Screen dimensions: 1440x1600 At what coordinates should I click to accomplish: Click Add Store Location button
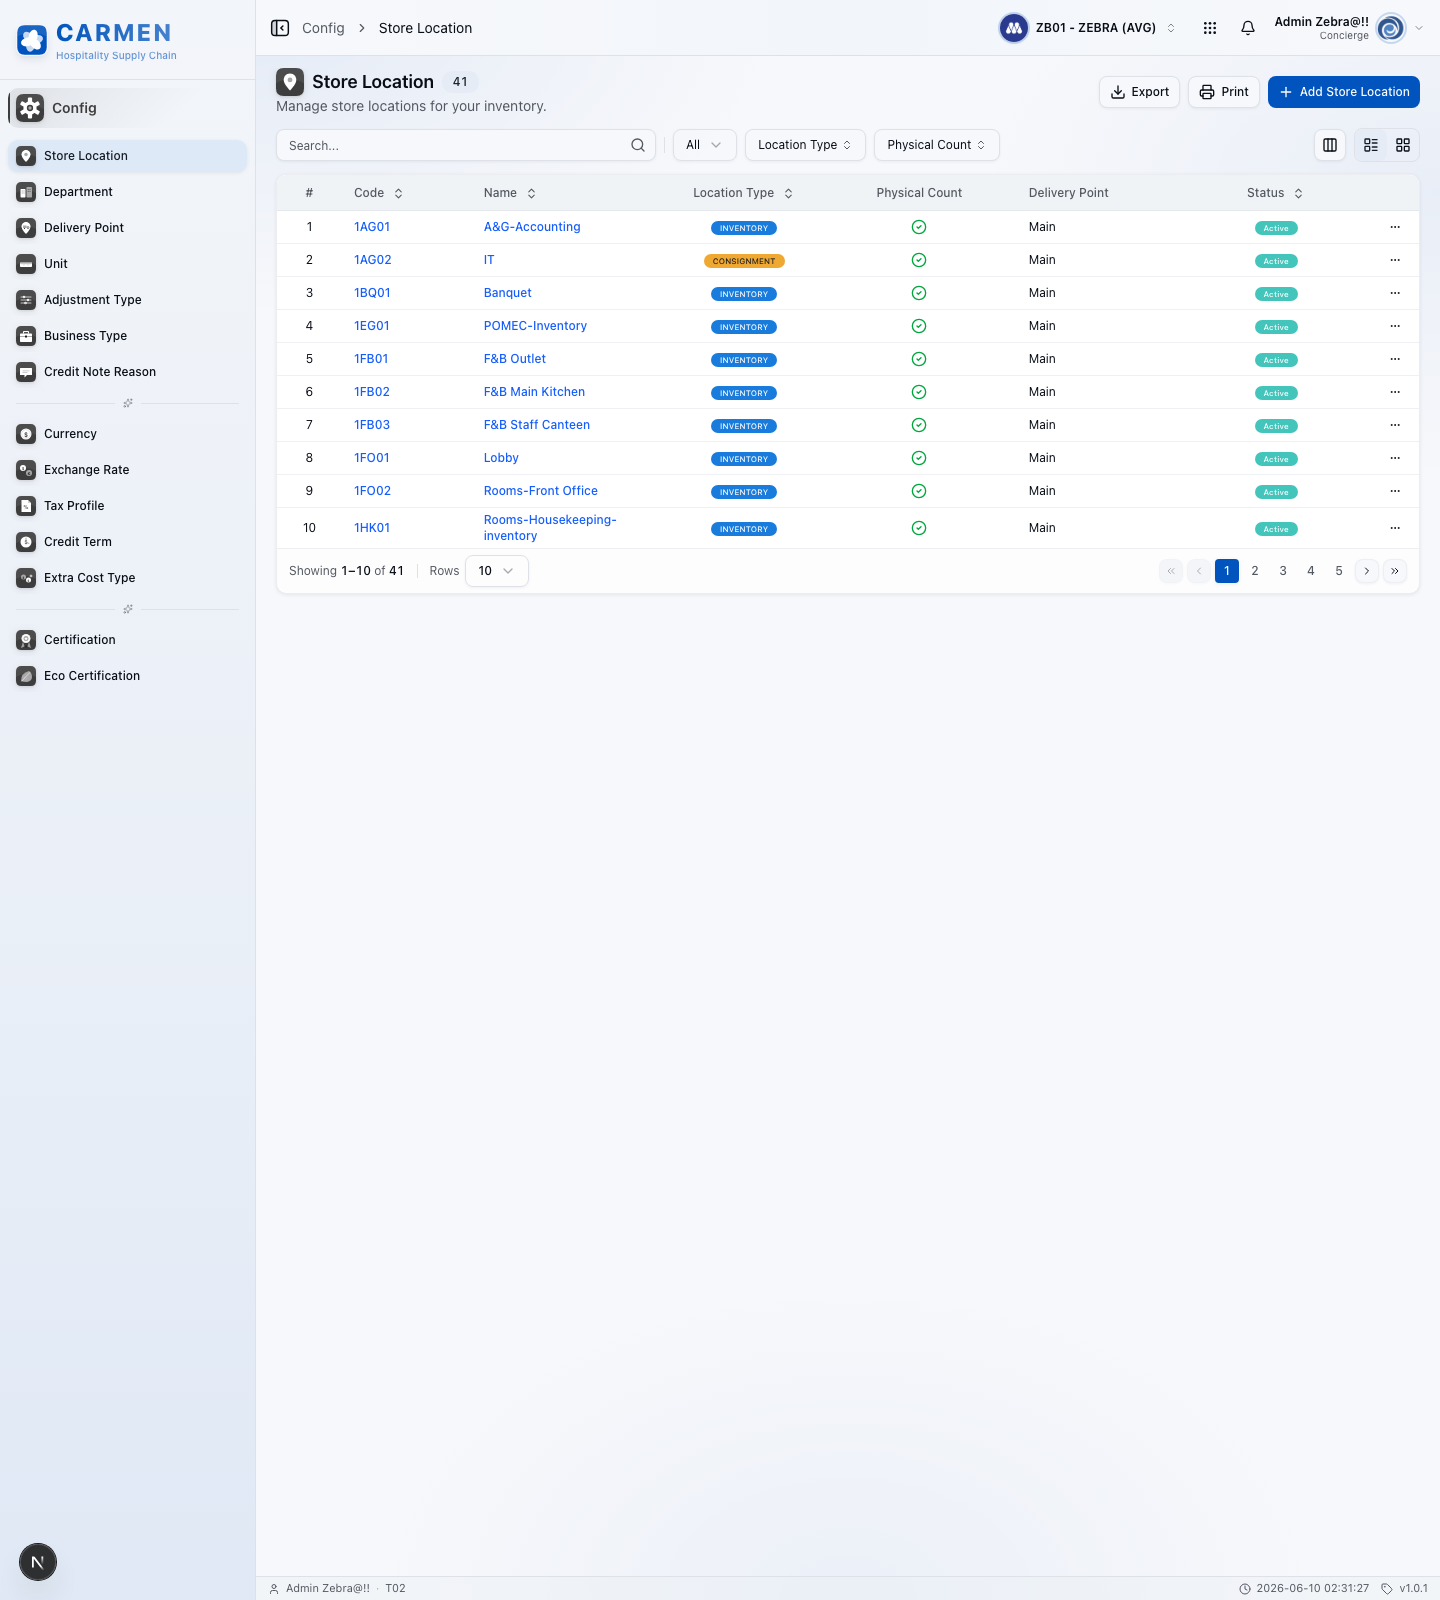[1344, 92]
